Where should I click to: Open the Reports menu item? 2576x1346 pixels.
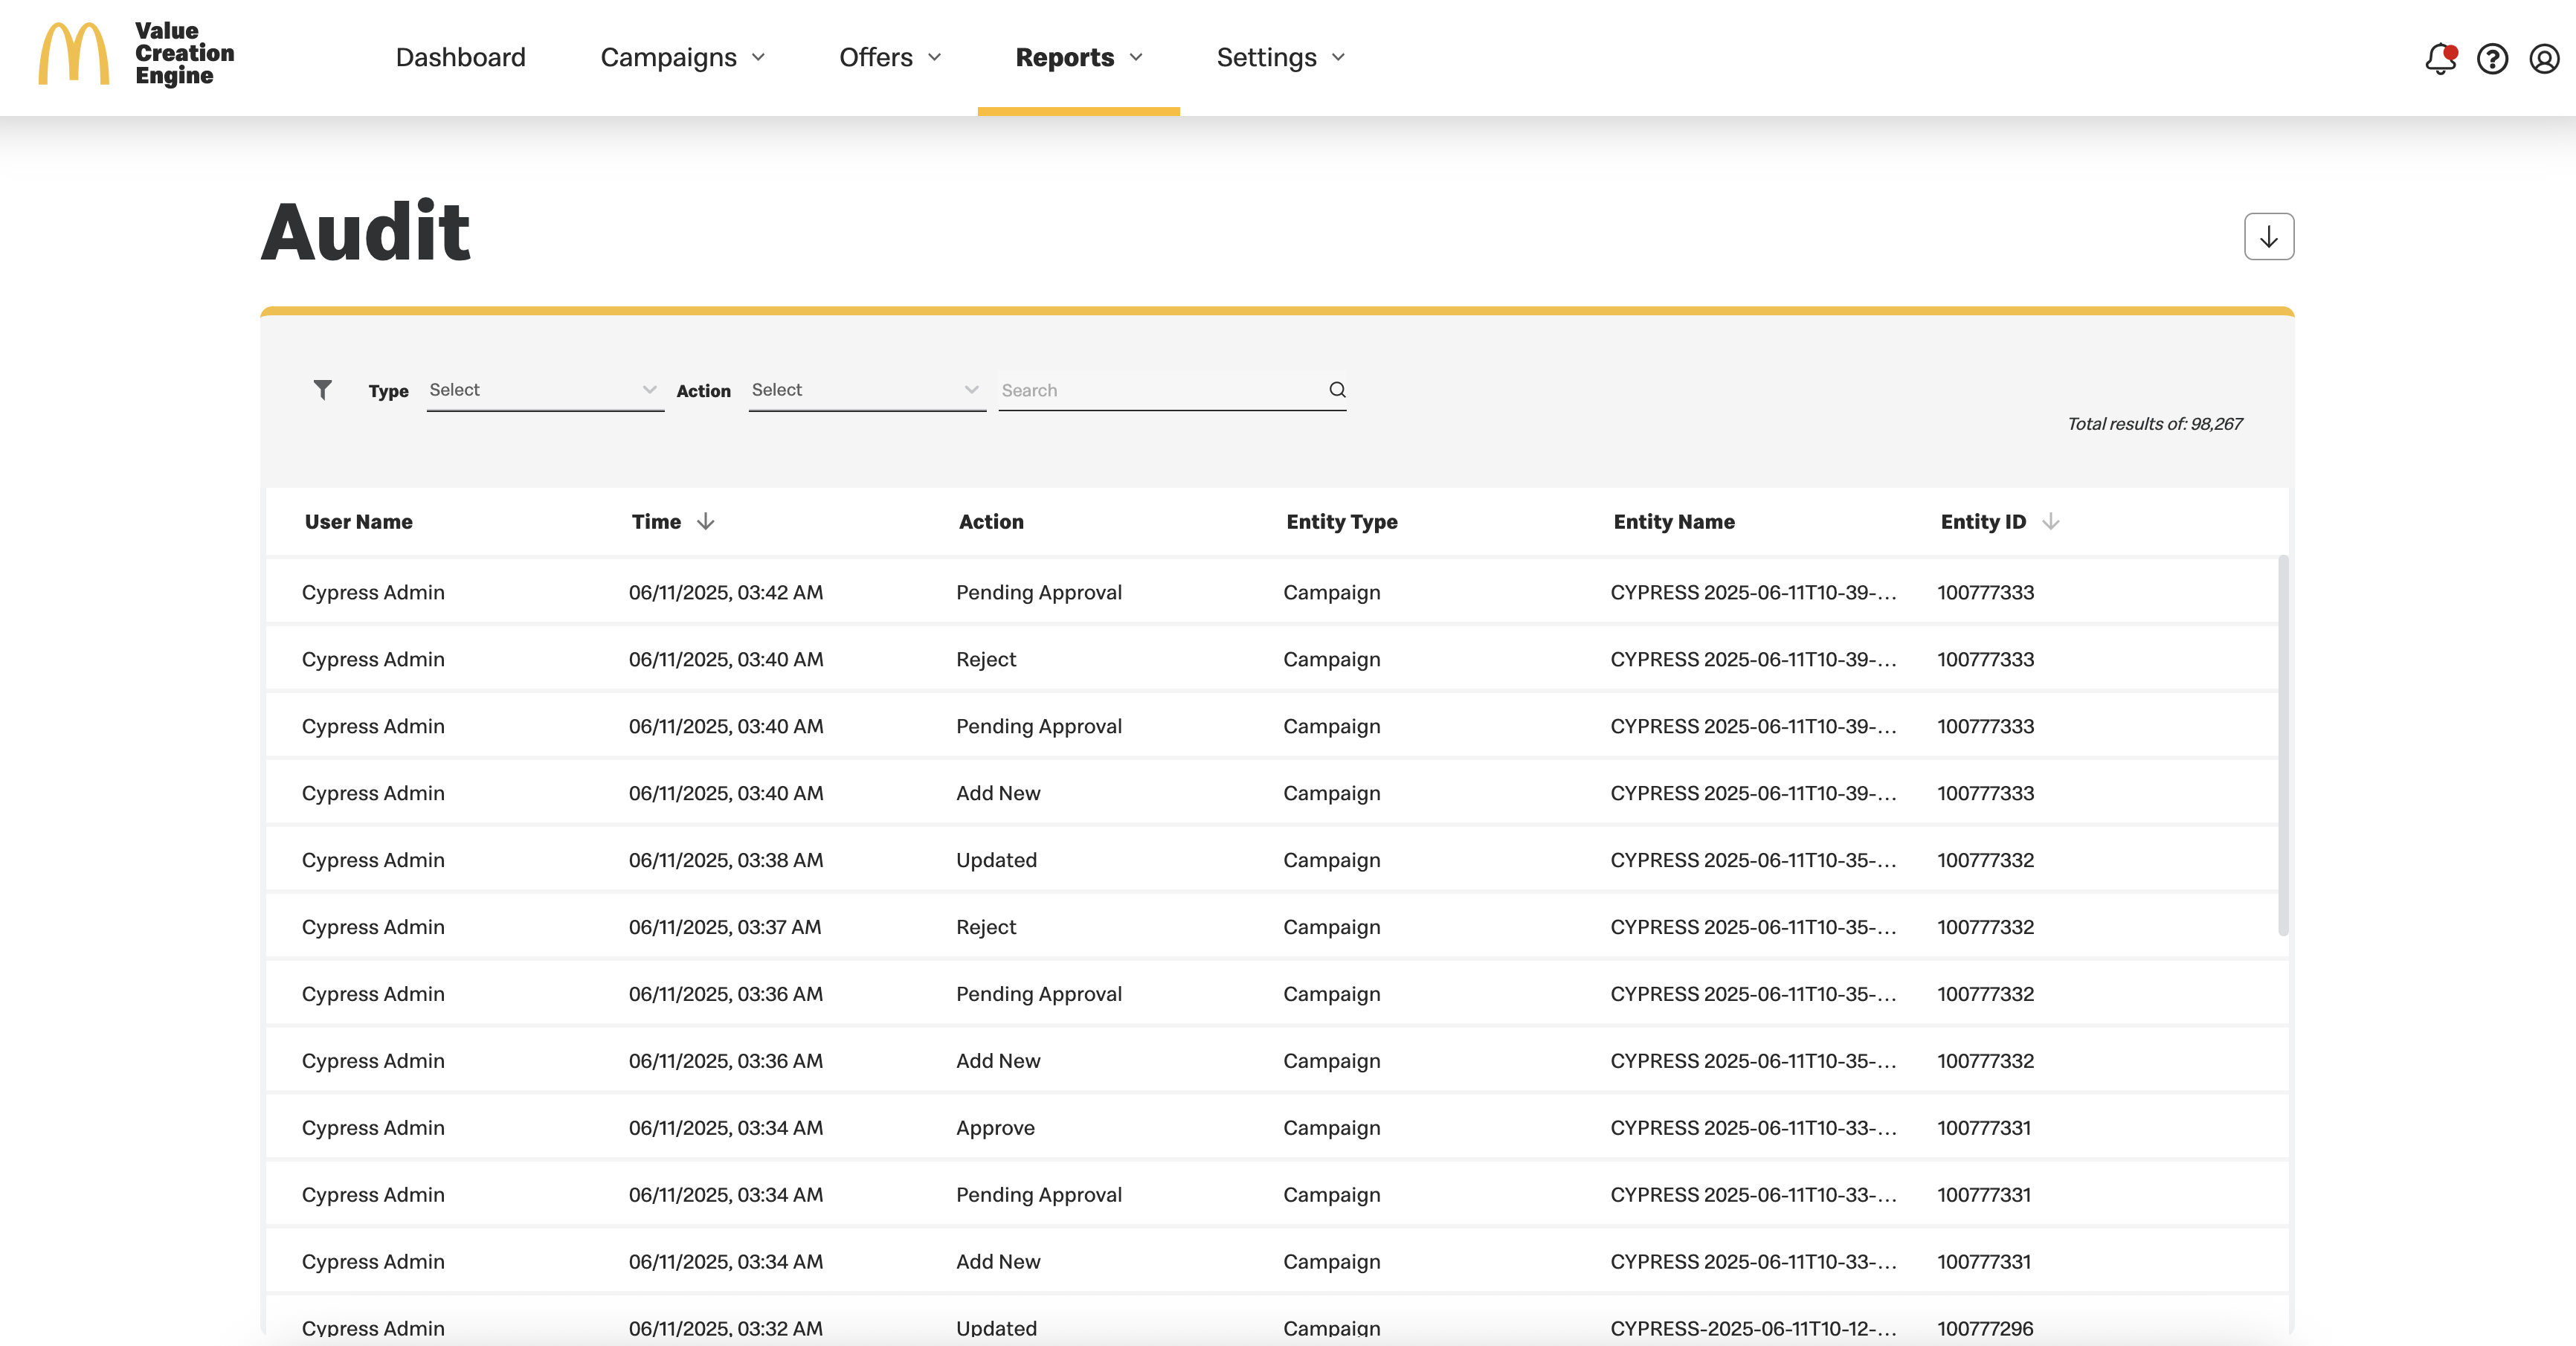(x=1064, y=57)
